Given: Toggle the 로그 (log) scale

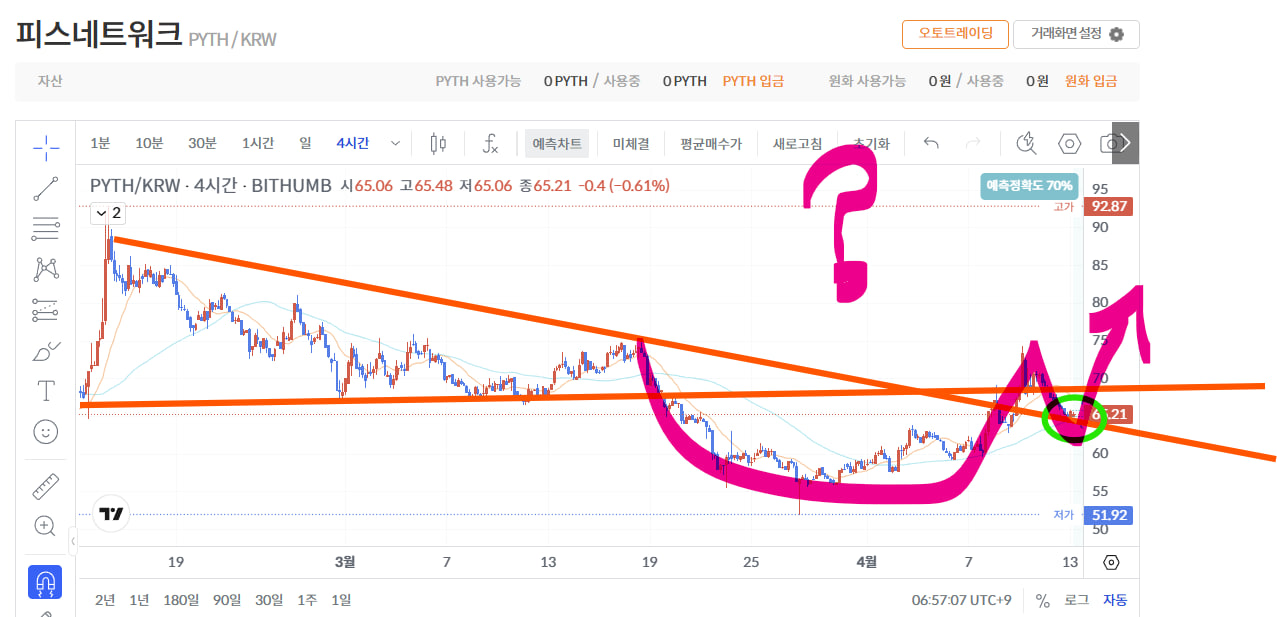Looking at the screenshot, I should click(1076, 600).
